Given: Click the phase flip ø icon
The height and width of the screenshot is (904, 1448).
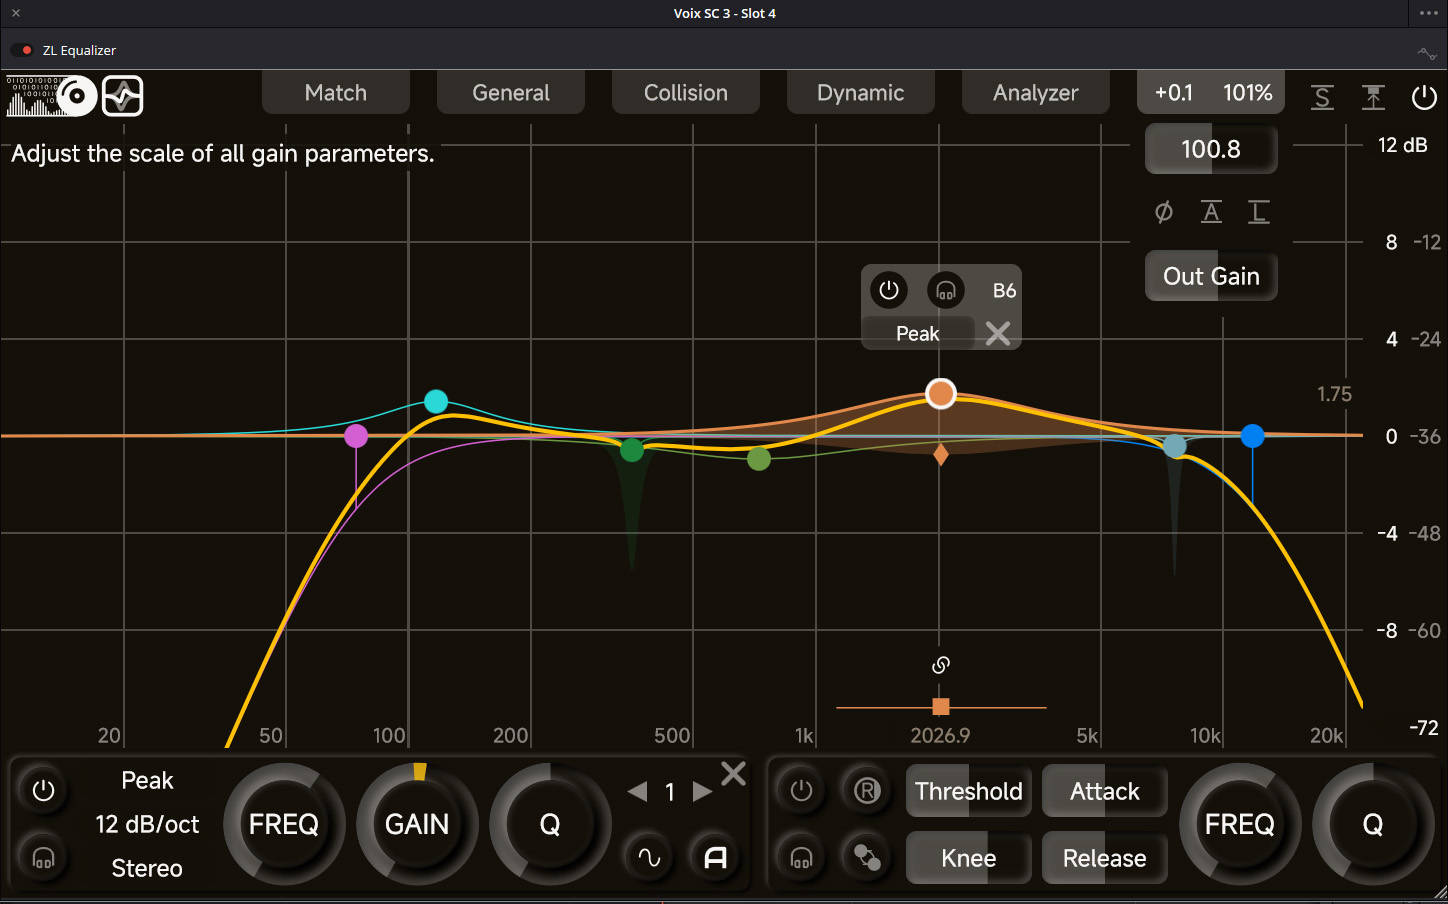Looking at the screenshot, I should [x=1163, y=212].
